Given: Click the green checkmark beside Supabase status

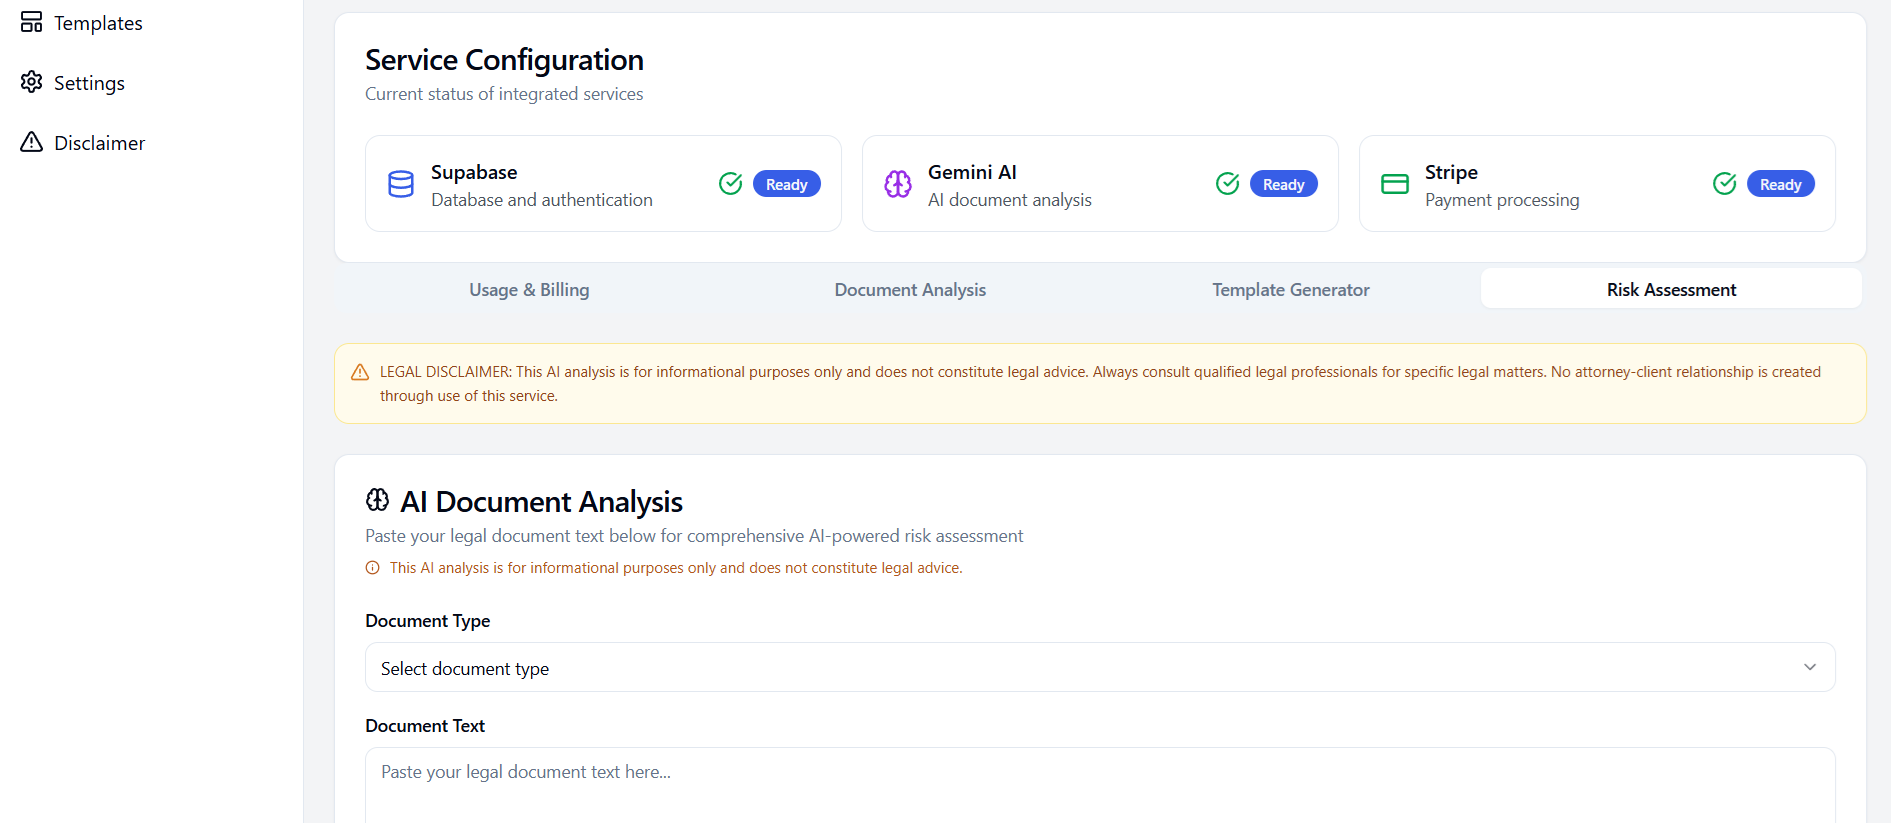Looking at the screenshot, I should coord(731,184).
